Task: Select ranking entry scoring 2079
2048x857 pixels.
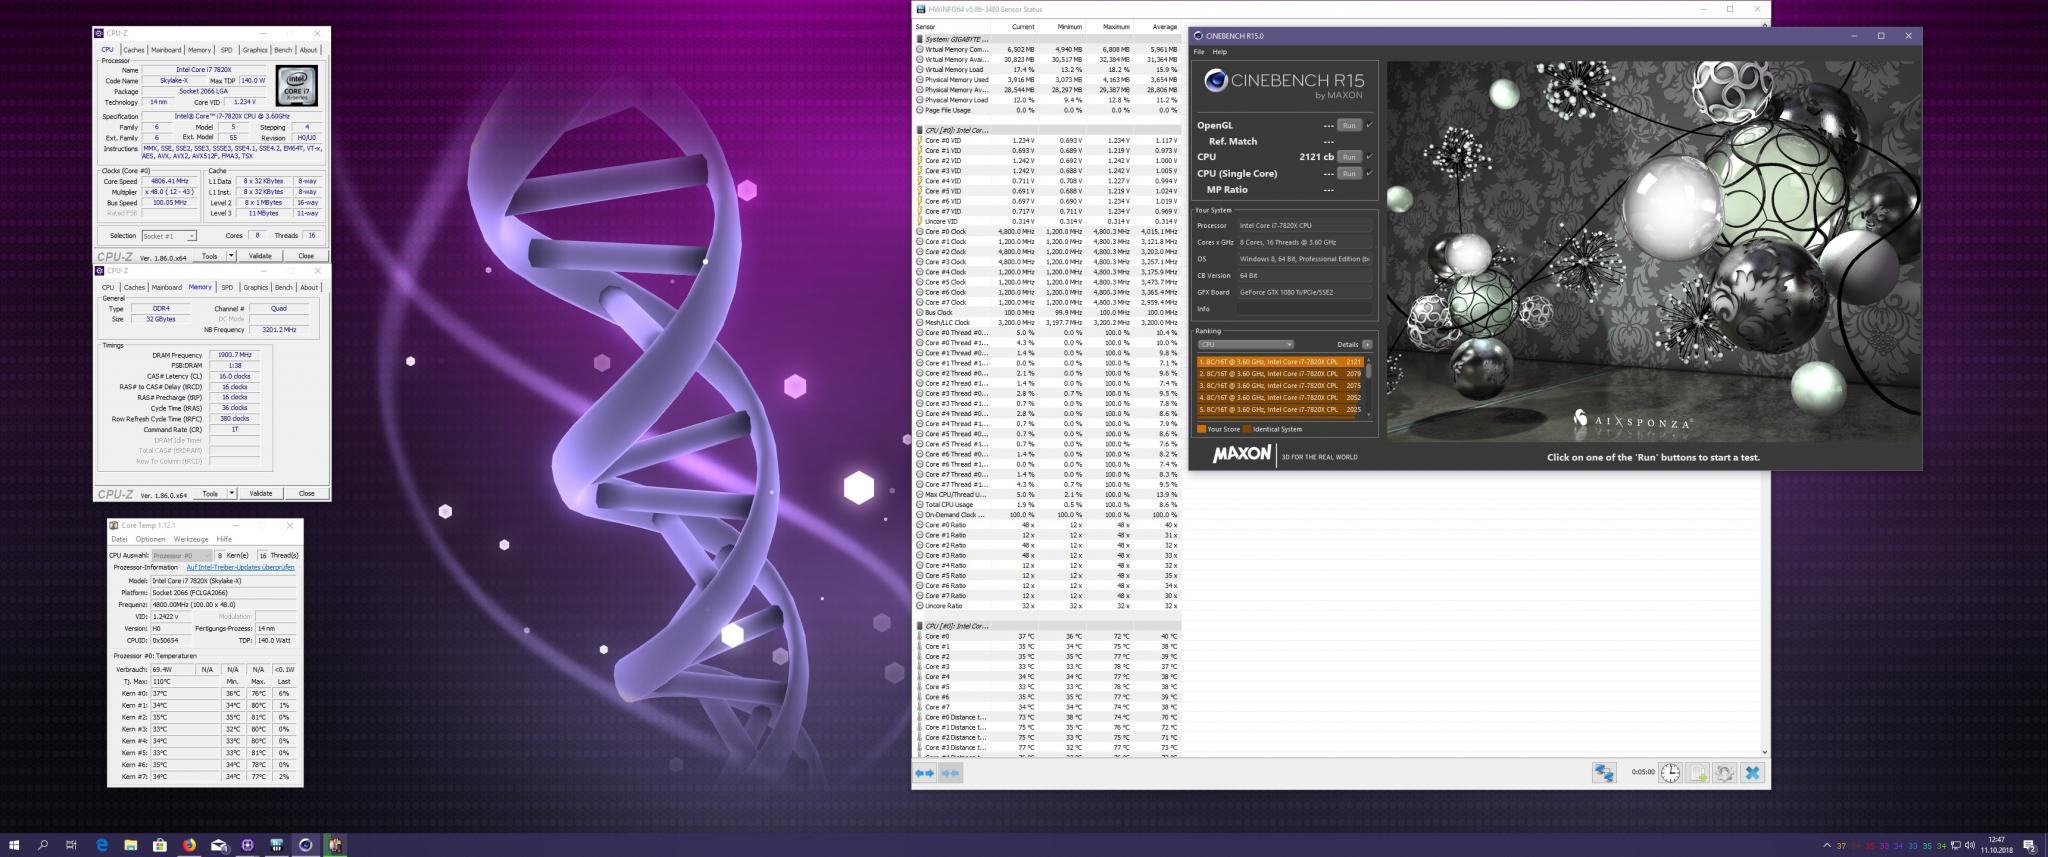Action: [x=1281, y=374]
